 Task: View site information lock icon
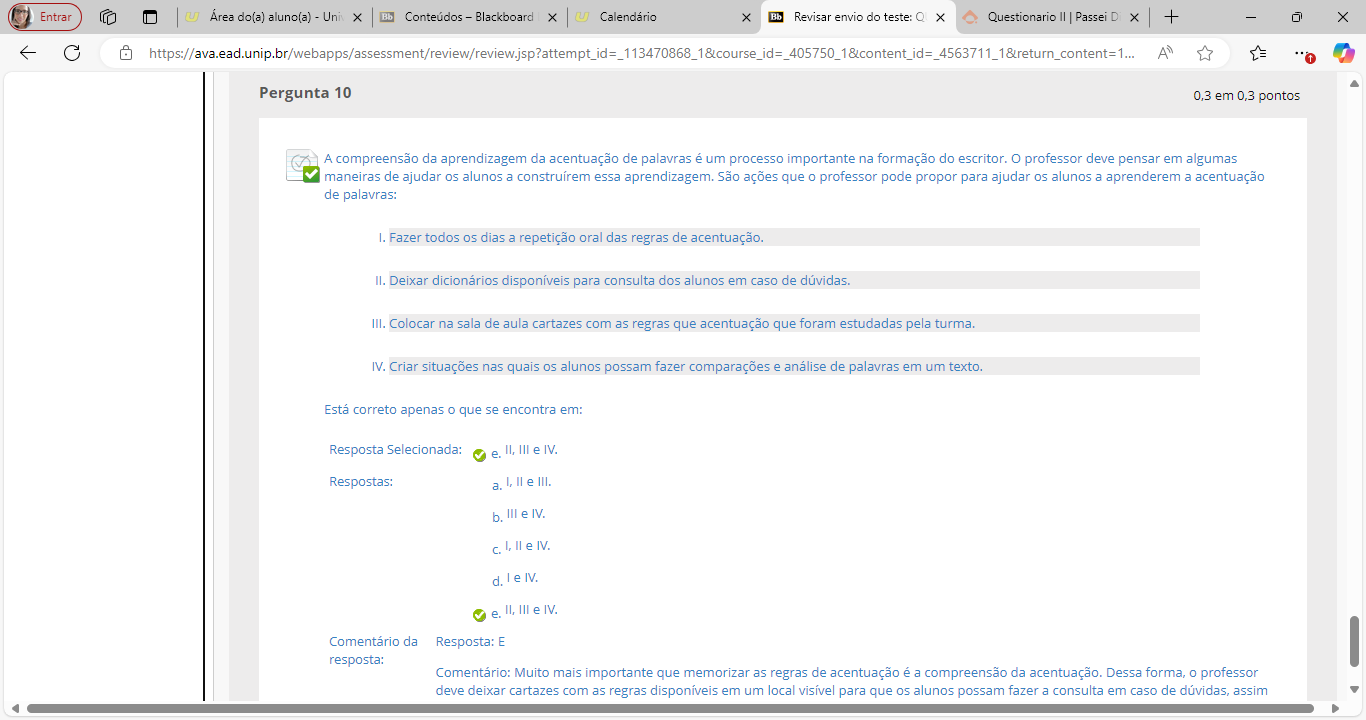pyautogui.click(x=126, y=53)
